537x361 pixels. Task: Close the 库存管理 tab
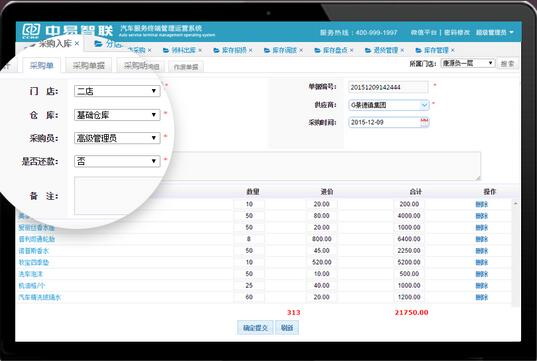452,50
